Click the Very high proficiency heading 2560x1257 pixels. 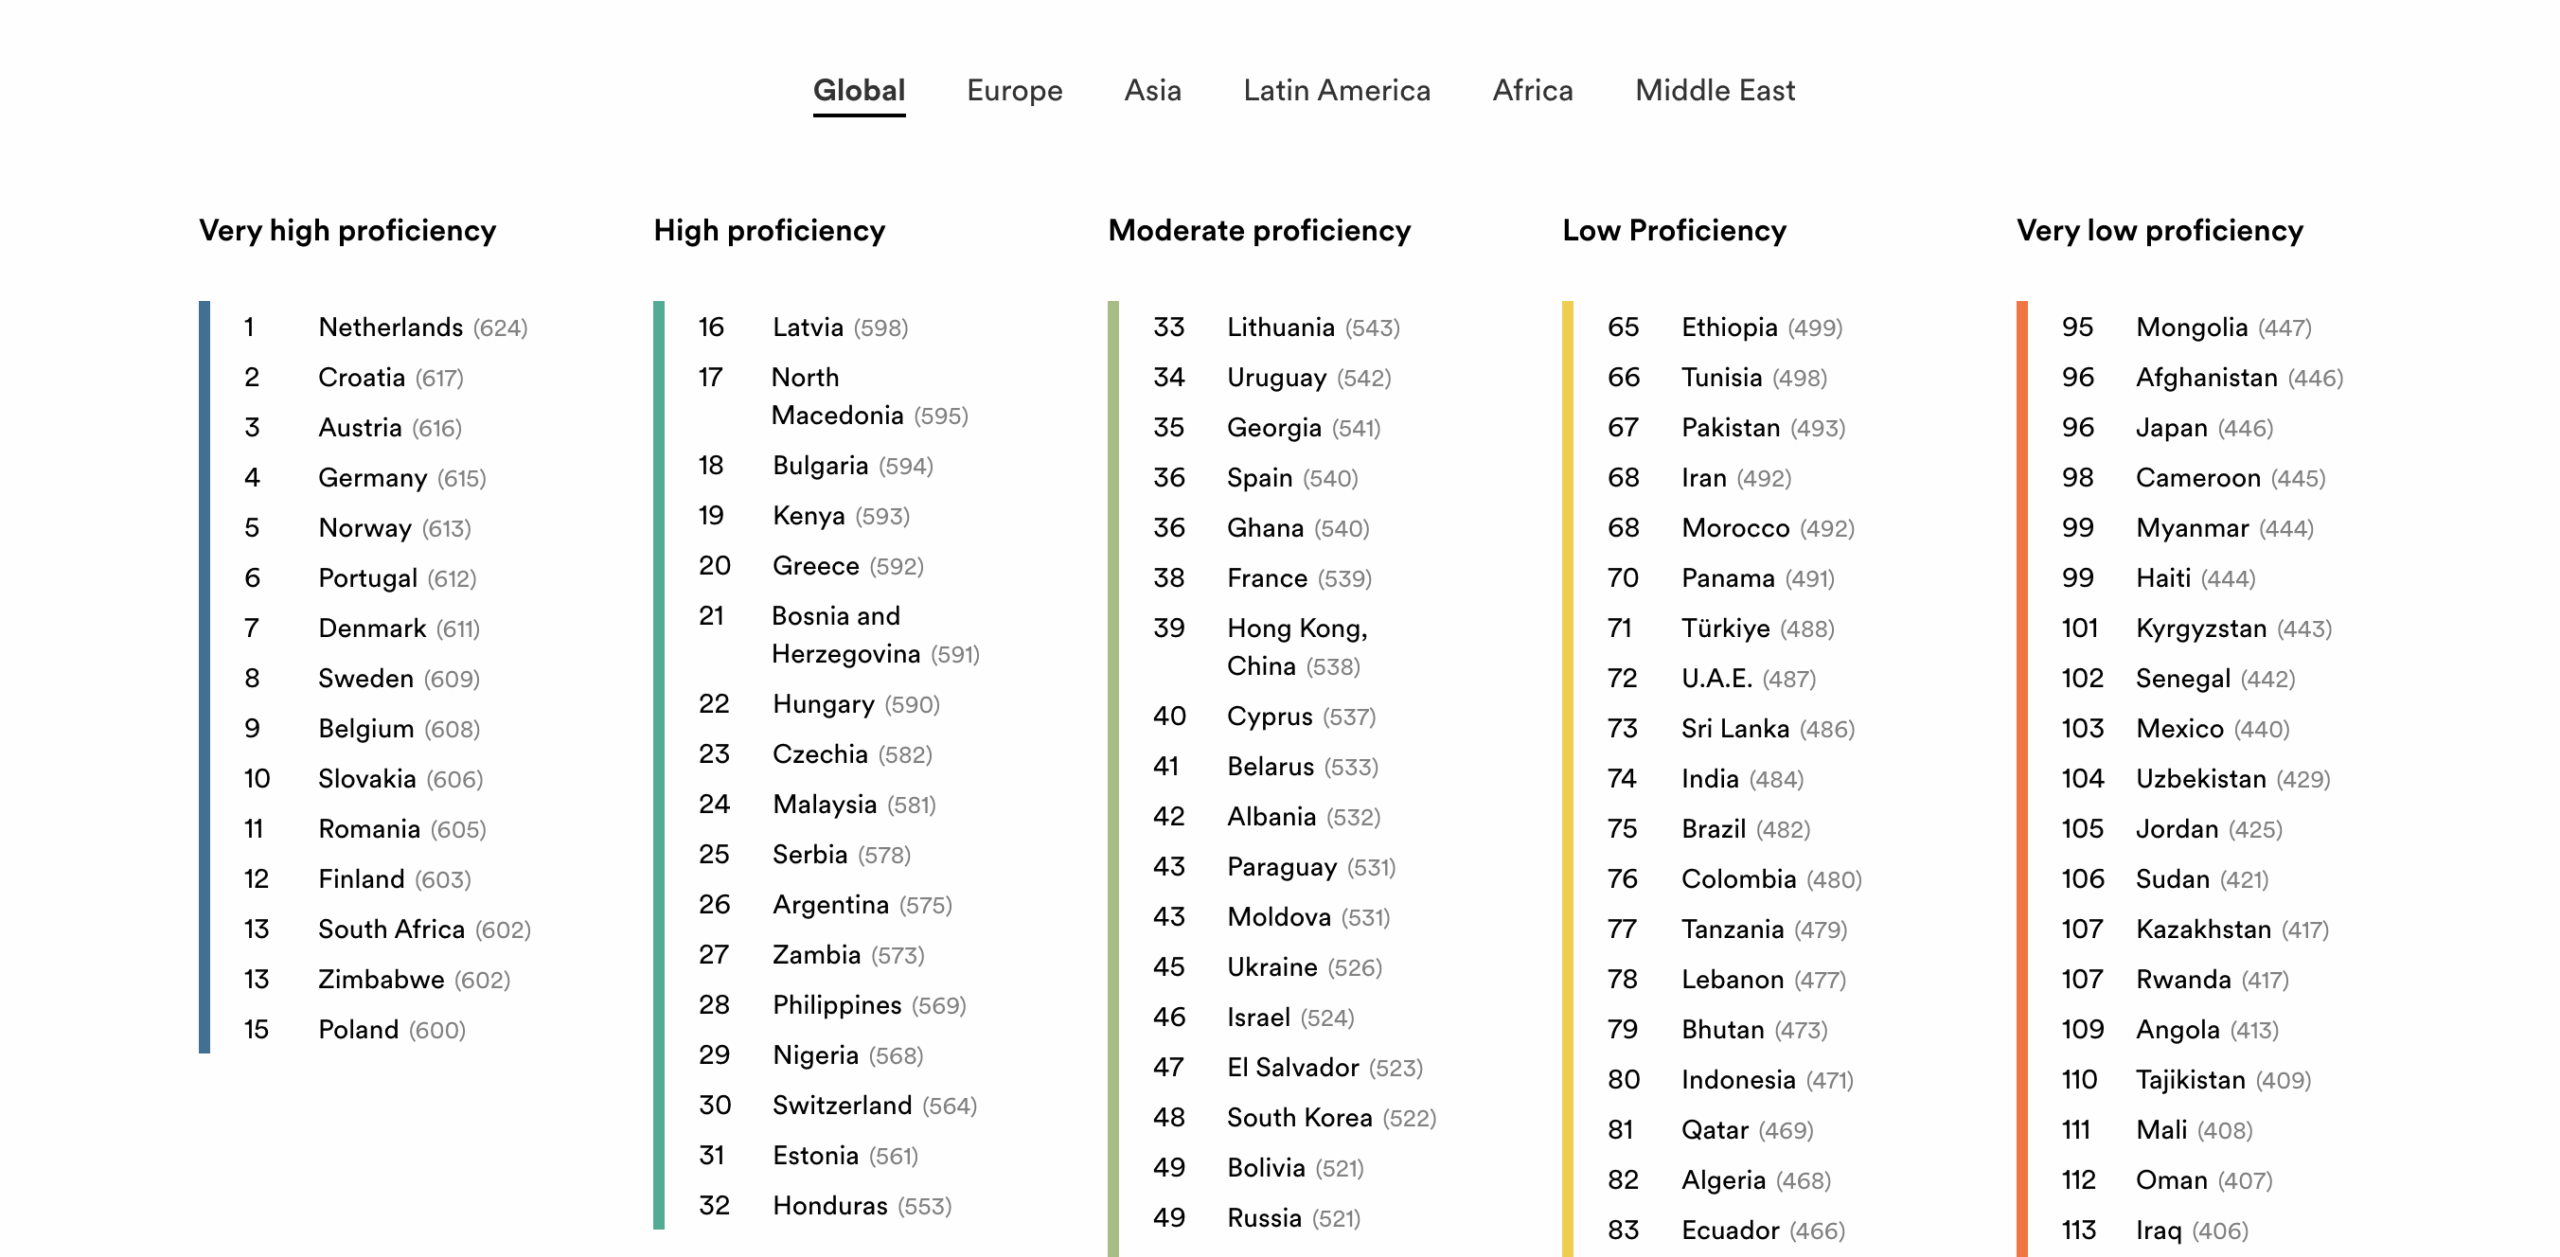pyautogui.click(x=347, y=231)
